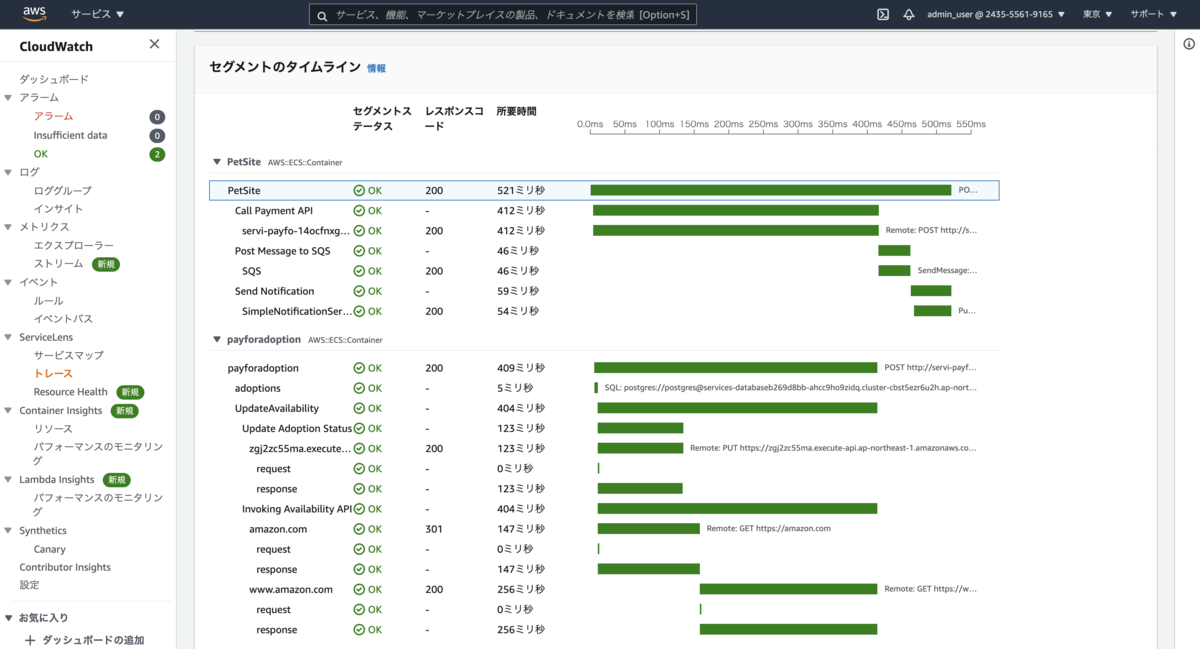Focus the AWS services search field

pyautogui.click(x=503, y=15)
